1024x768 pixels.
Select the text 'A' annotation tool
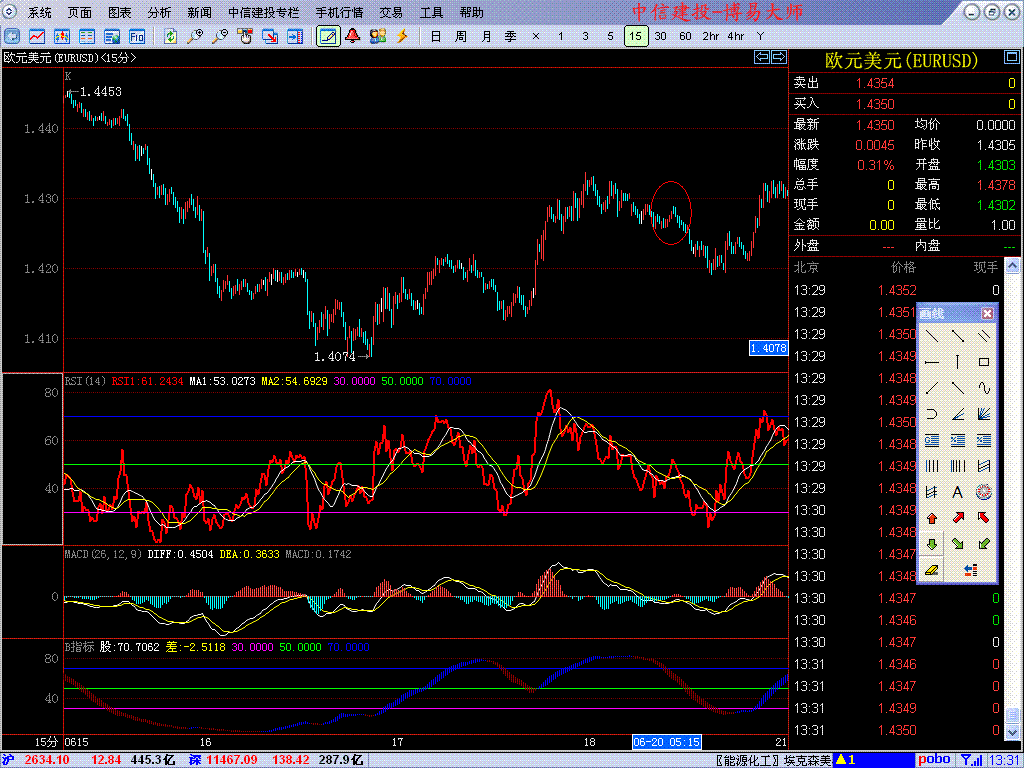tap(958, 492)
